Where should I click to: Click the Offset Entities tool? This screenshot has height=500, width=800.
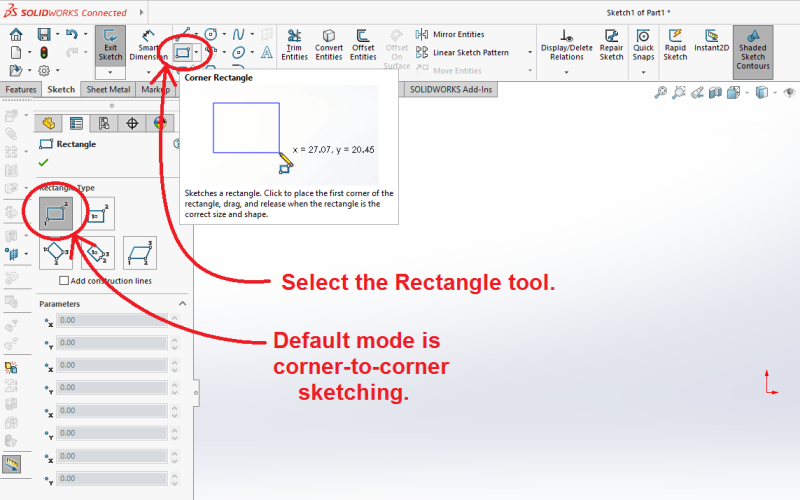[363, 44]
